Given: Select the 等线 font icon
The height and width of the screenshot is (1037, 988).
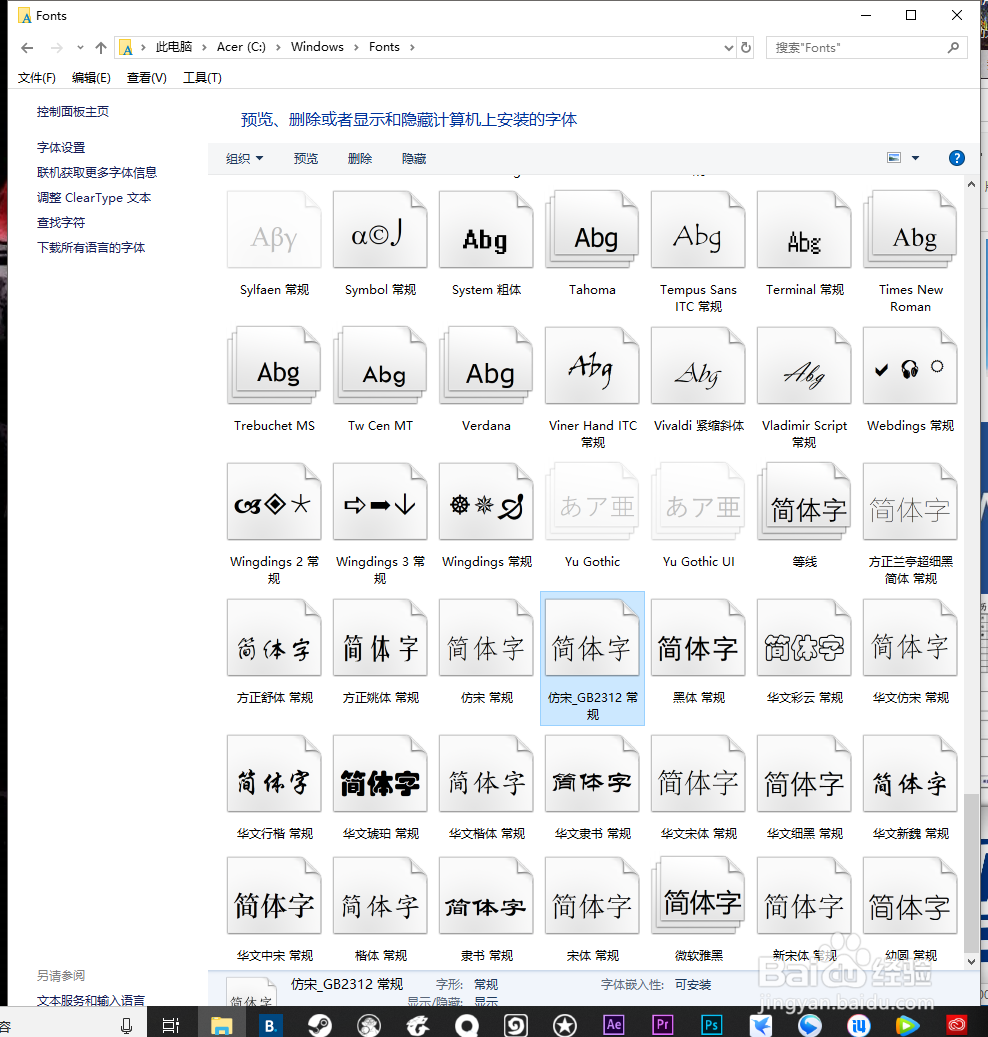Looking at the screenshot, I should coord(804,501).
